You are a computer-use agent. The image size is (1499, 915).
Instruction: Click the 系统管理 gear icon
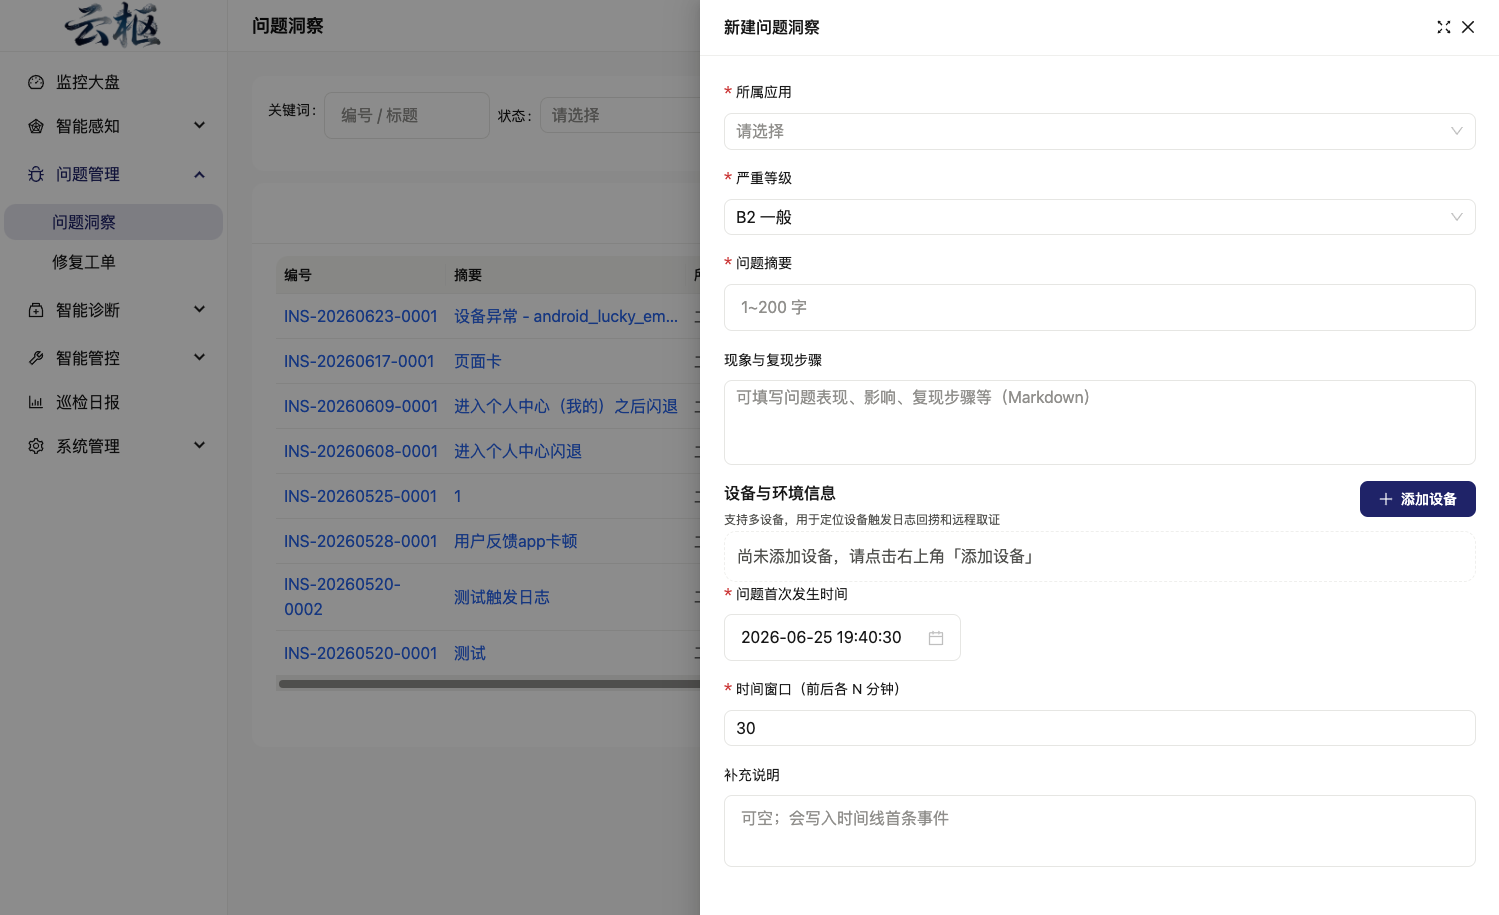coord(36,446)
